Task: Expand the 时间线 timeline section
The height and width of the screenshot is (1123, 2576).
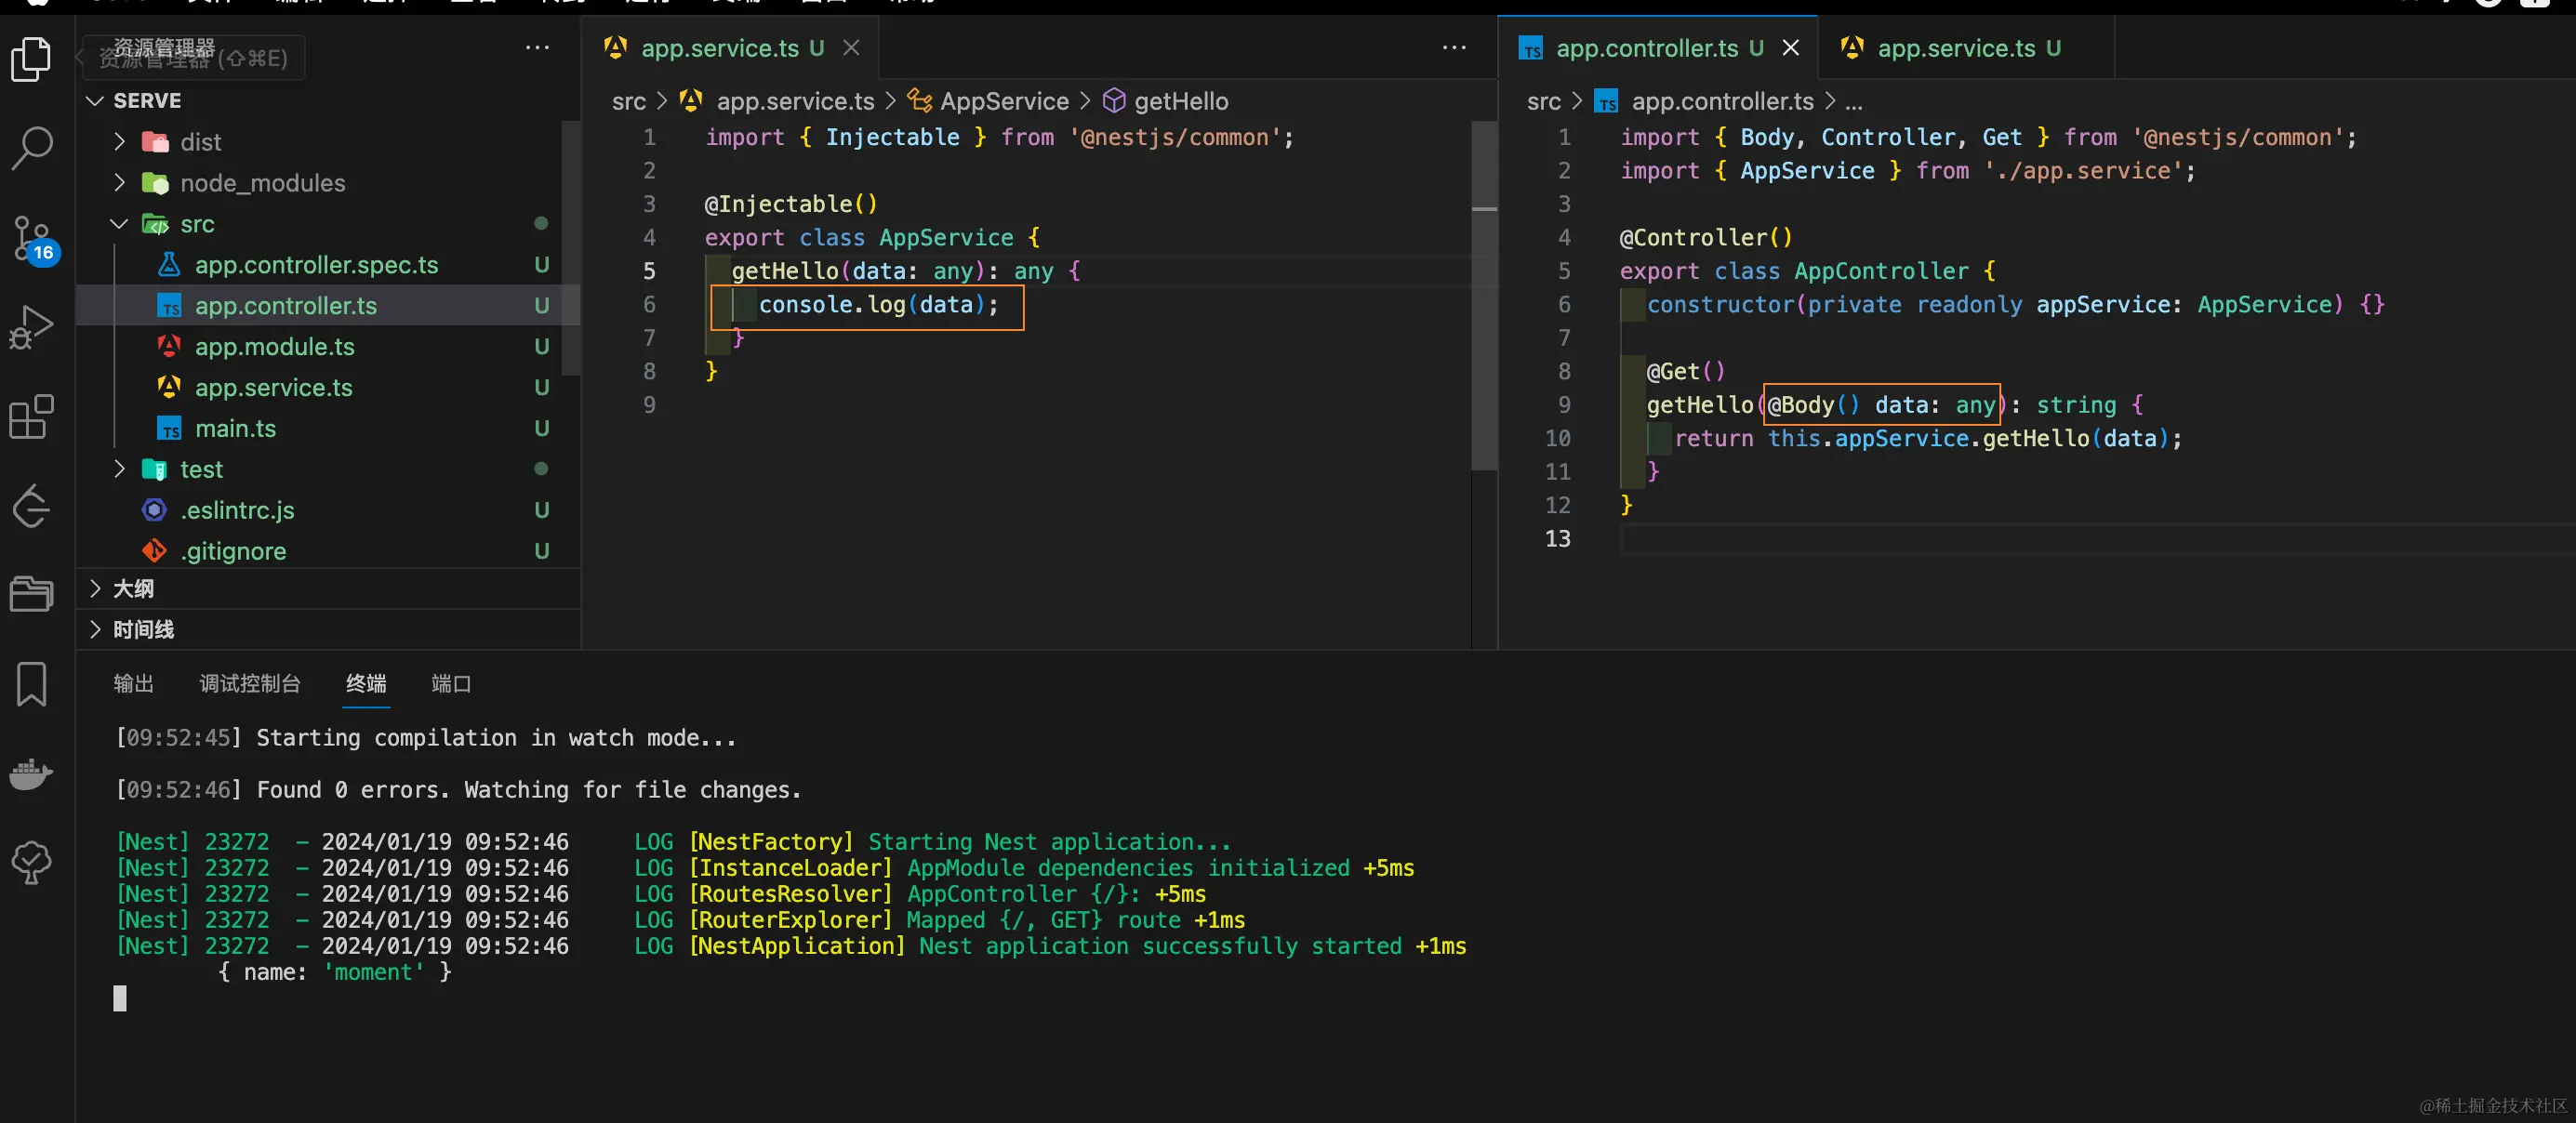Action: tap(143, 629)
